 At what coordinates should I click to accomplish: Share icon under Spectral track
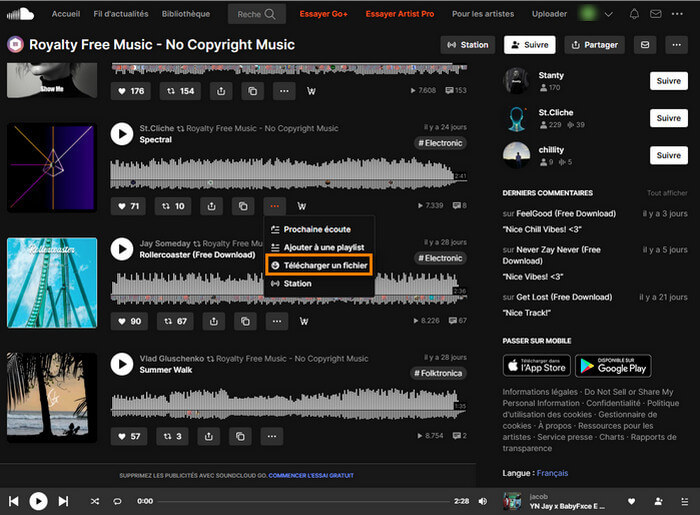pyautogui.click(x=212, y=206)
